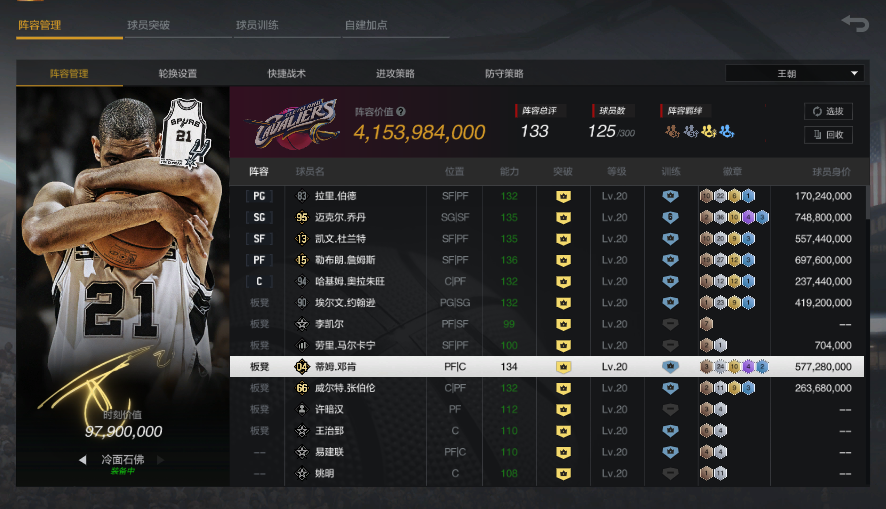Screen dimensions: 886x509
Task: Show next moment card with right arrow
Action: 160,460
